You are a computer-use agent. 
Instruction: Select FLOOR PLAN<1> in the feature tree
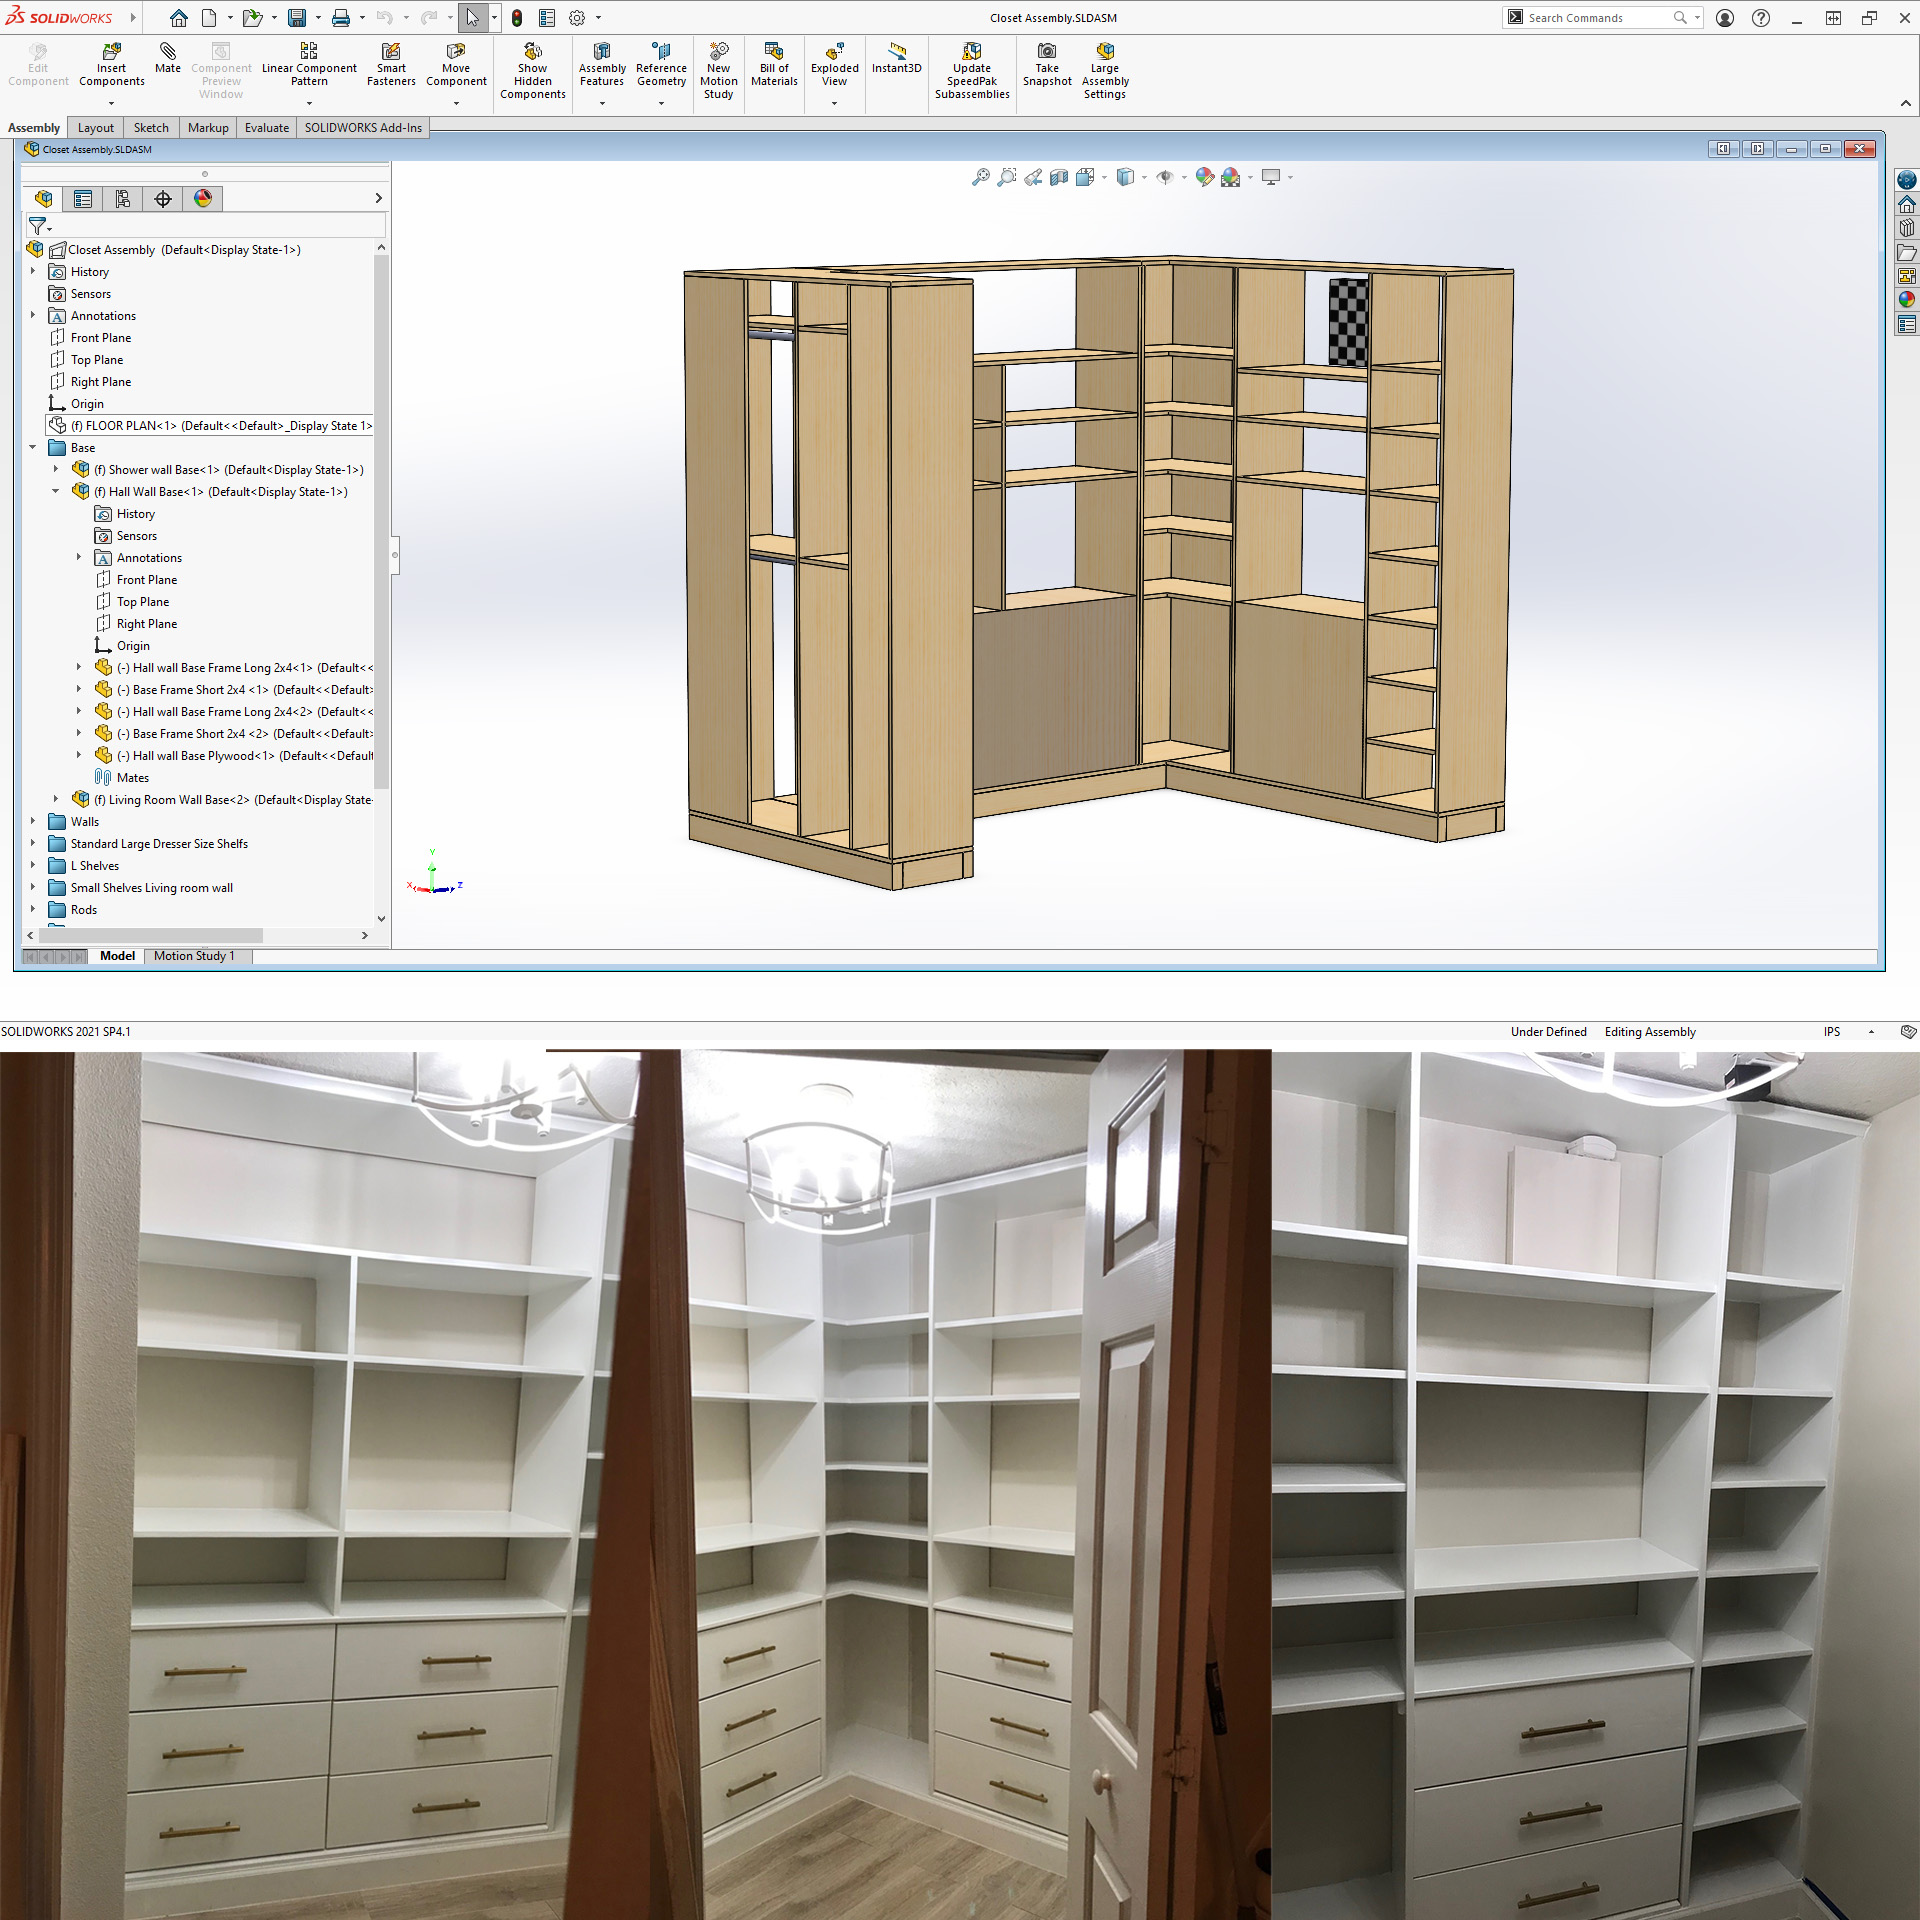pyautogui.click(x=210, y=426)
